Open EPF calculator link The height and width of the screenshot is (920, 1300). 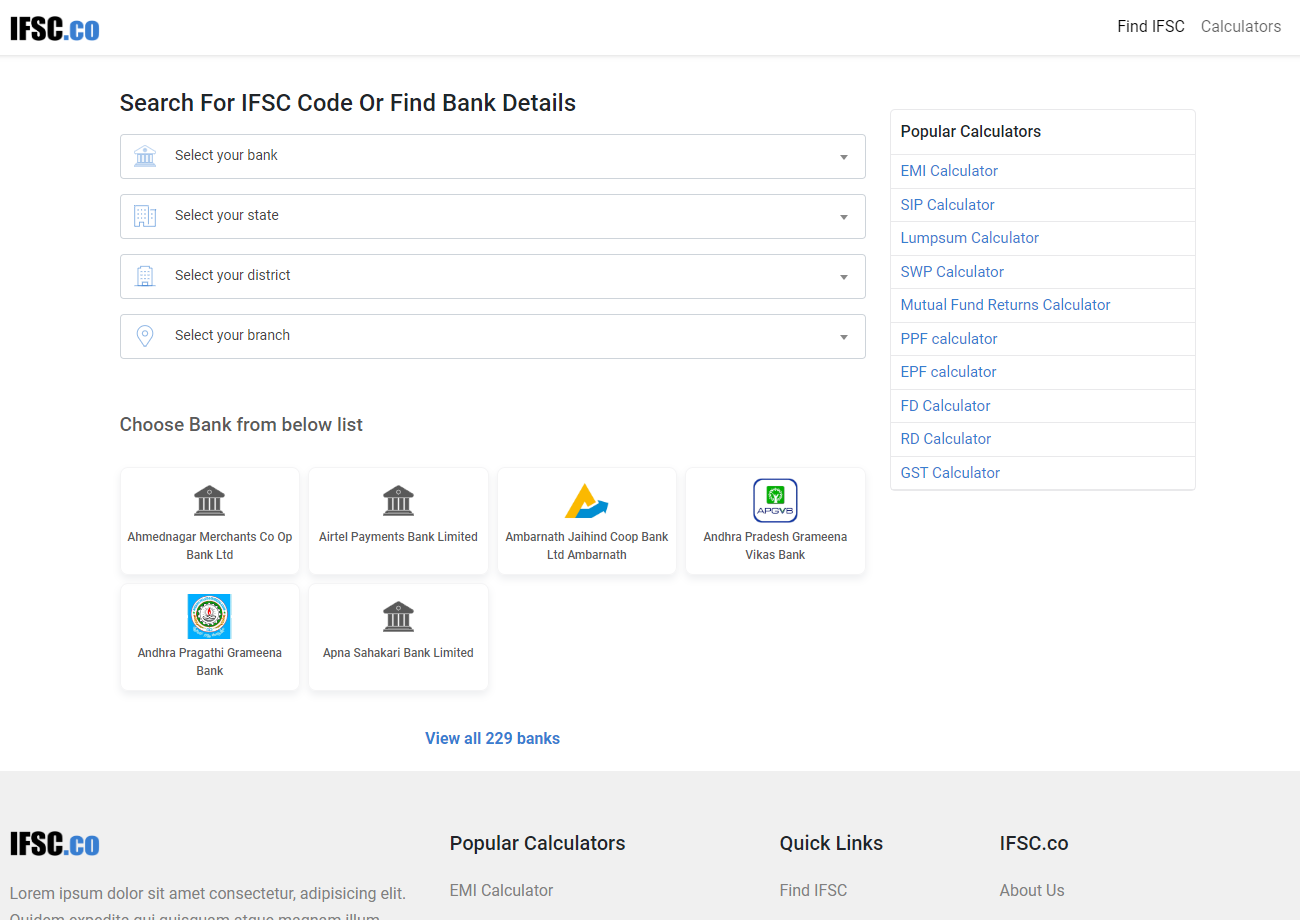[x=949, y=372]
